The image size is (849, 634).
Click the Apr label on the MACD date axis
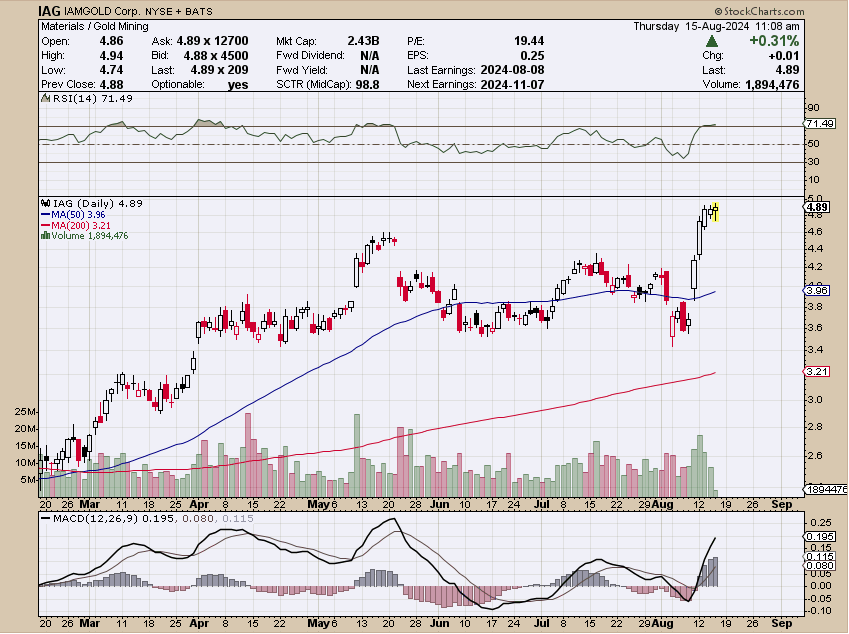coord(199,623)
